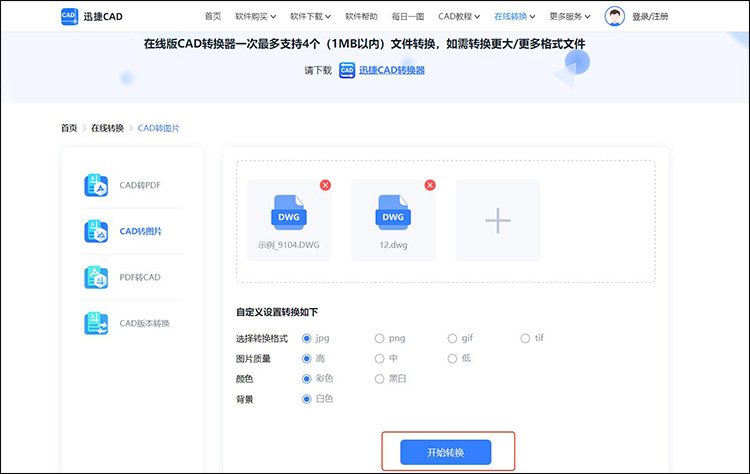Click the 迅捷CAD转换器 download link
This screenshot has height=474, width=750.
tap(392, 70)
